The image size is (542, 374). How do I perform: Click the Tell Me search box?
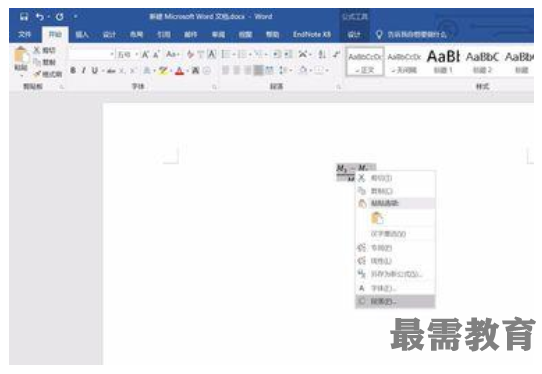411,35
